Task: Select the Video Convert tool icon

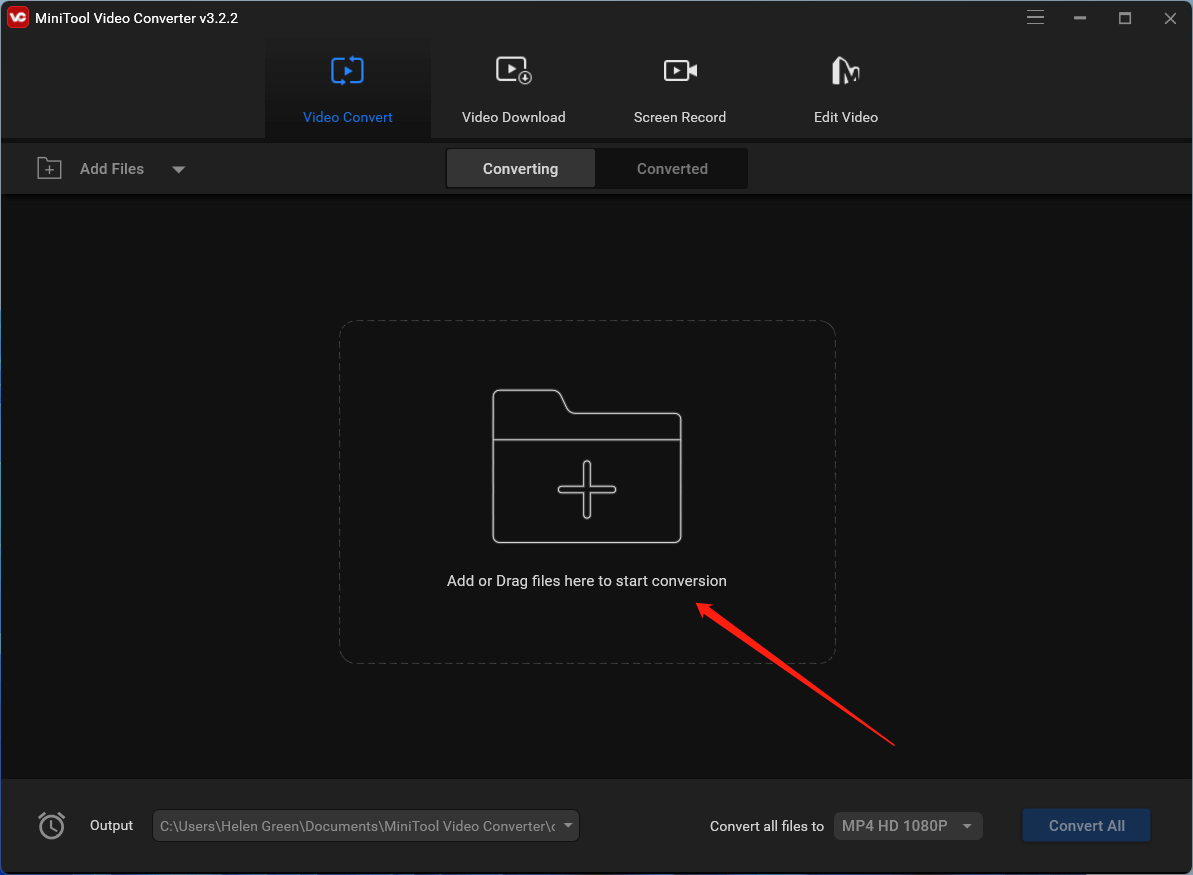Action: [347, 70]
